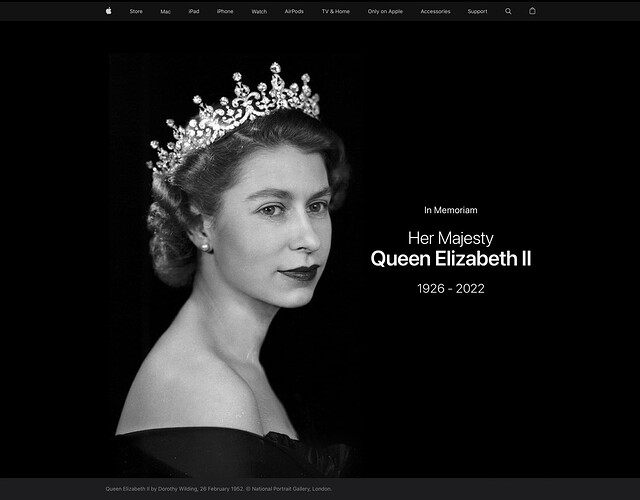Go to the Mac section
The image size is (640, 500).
(165, 11)
